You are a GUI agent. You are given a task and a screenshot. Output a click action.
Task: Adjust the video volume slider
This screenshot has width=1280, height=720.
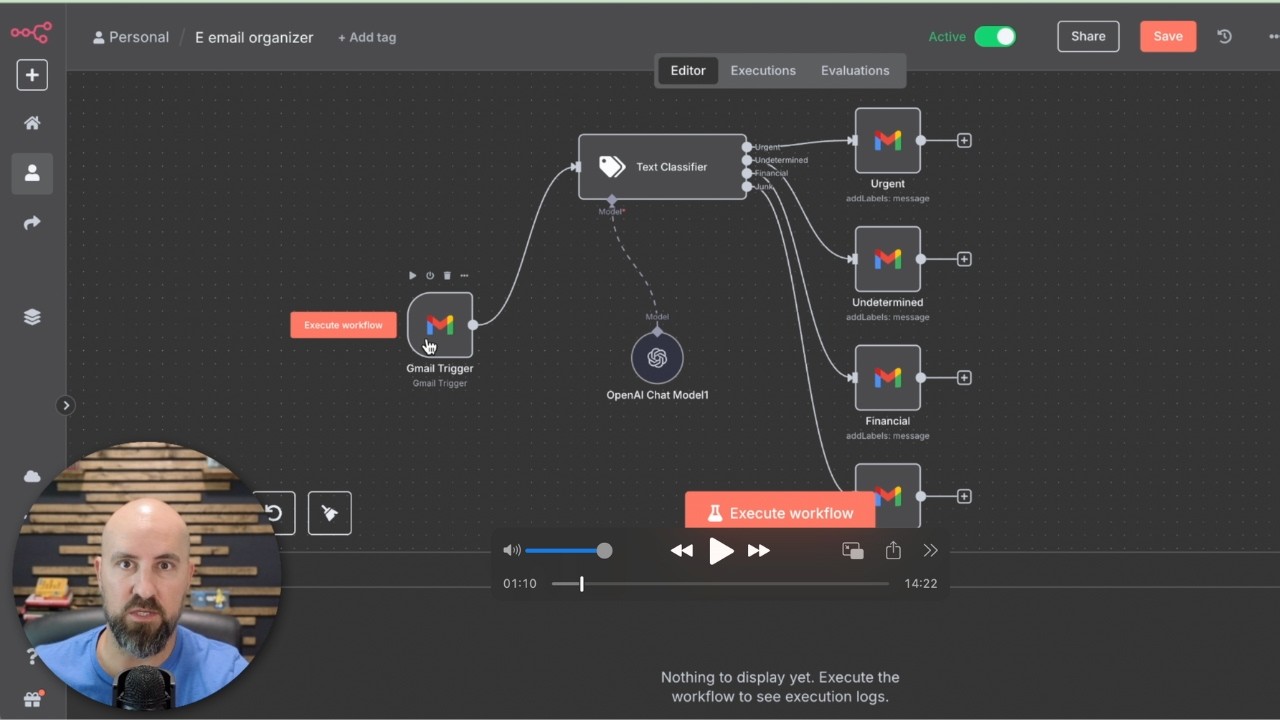point(568,550)
